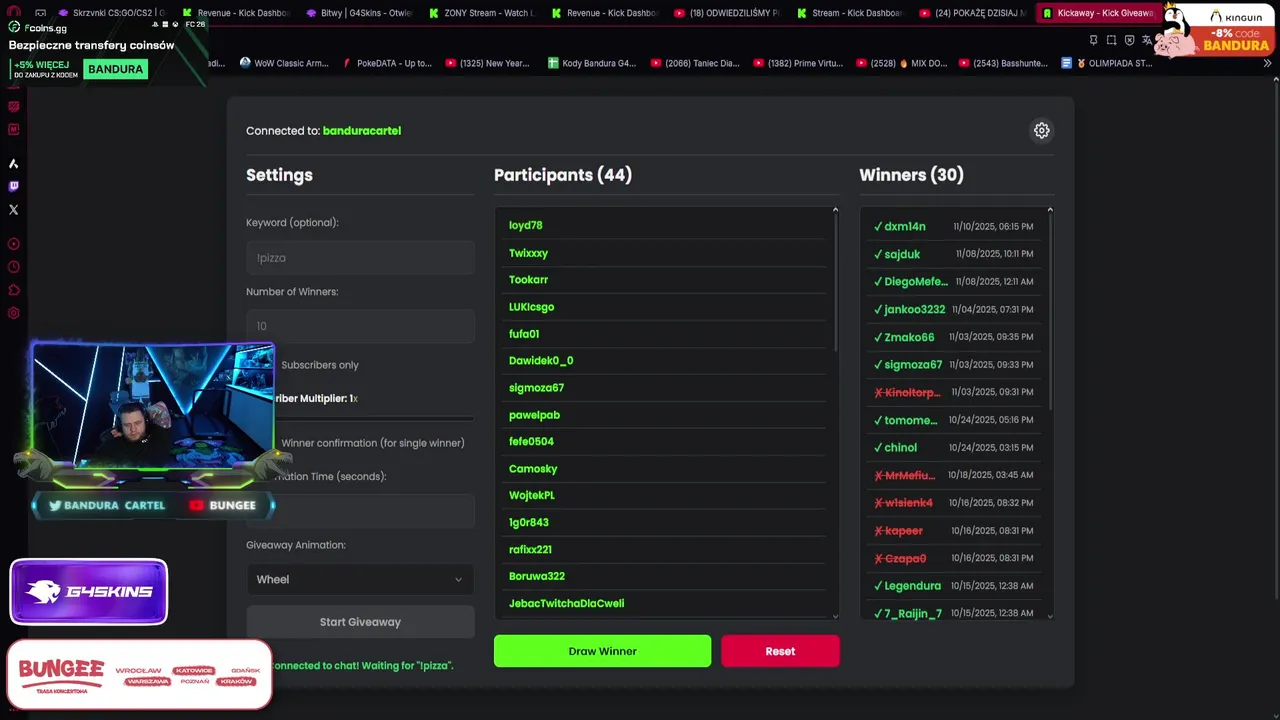Open the (2066) Taniec Dia bookmark
The width and height of the screenshot is (1280, 720).
[x=695, y=63]
